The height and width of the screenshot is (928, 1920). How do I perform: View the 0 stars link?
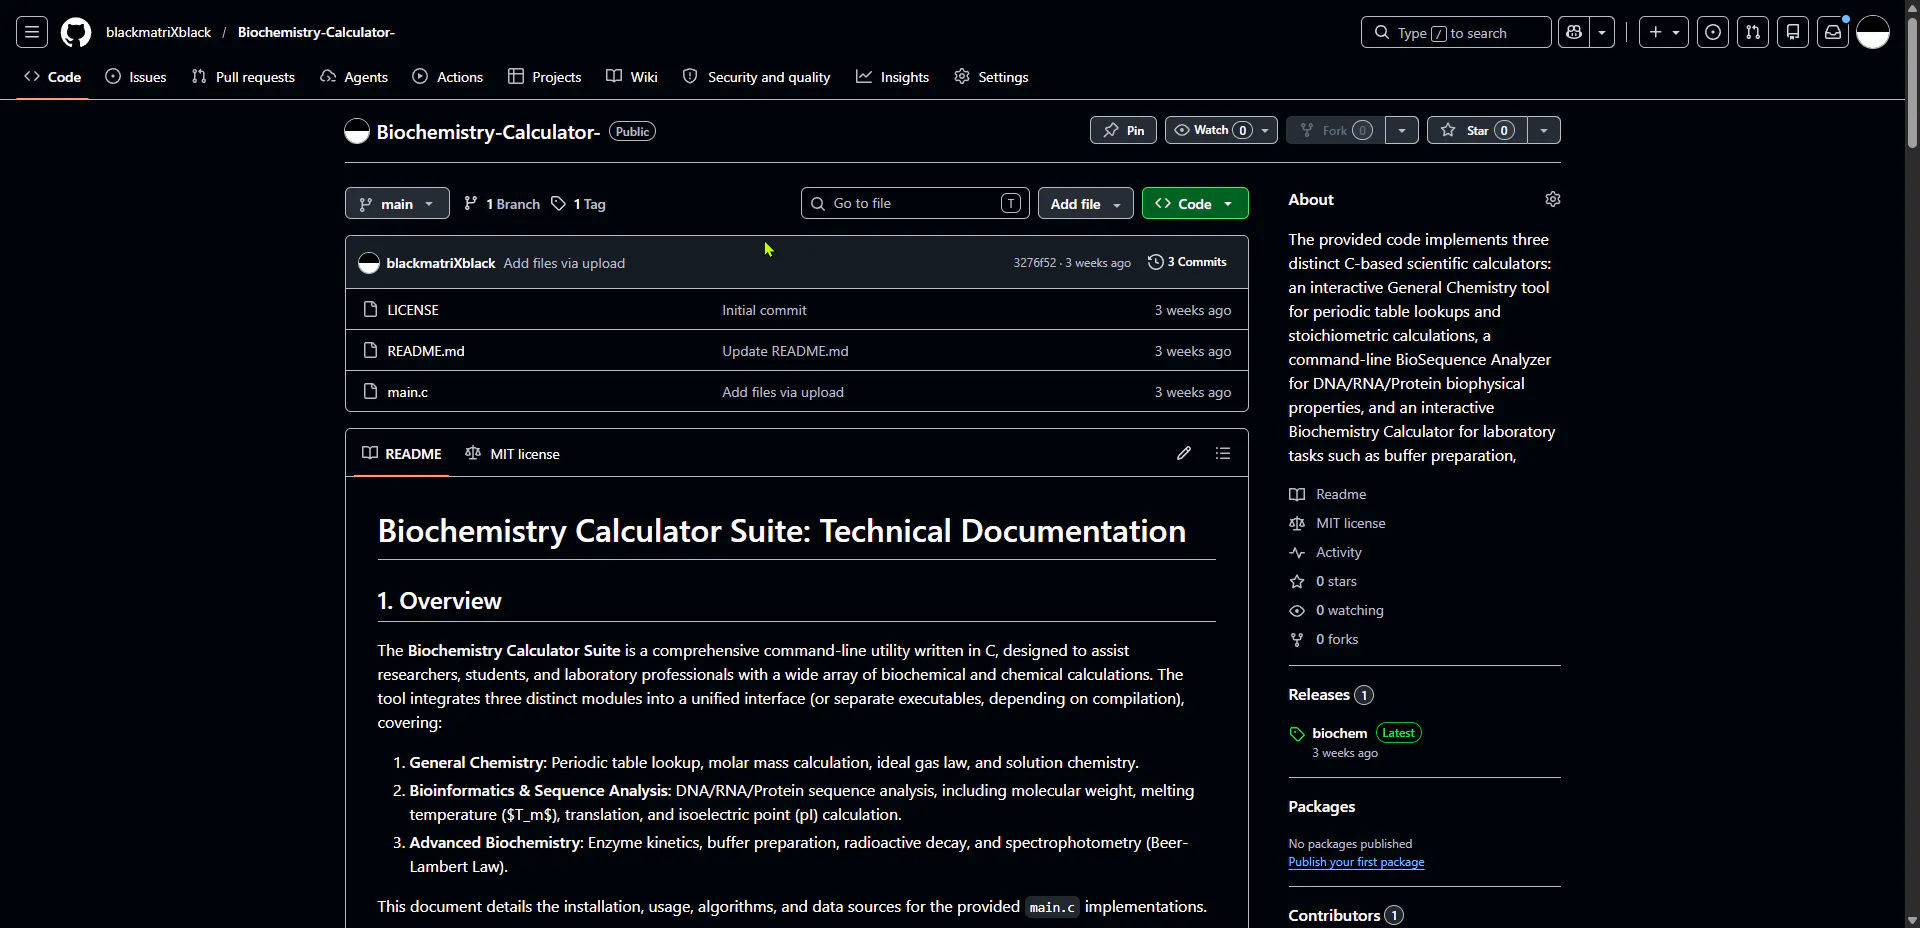tap(1324, 581)
